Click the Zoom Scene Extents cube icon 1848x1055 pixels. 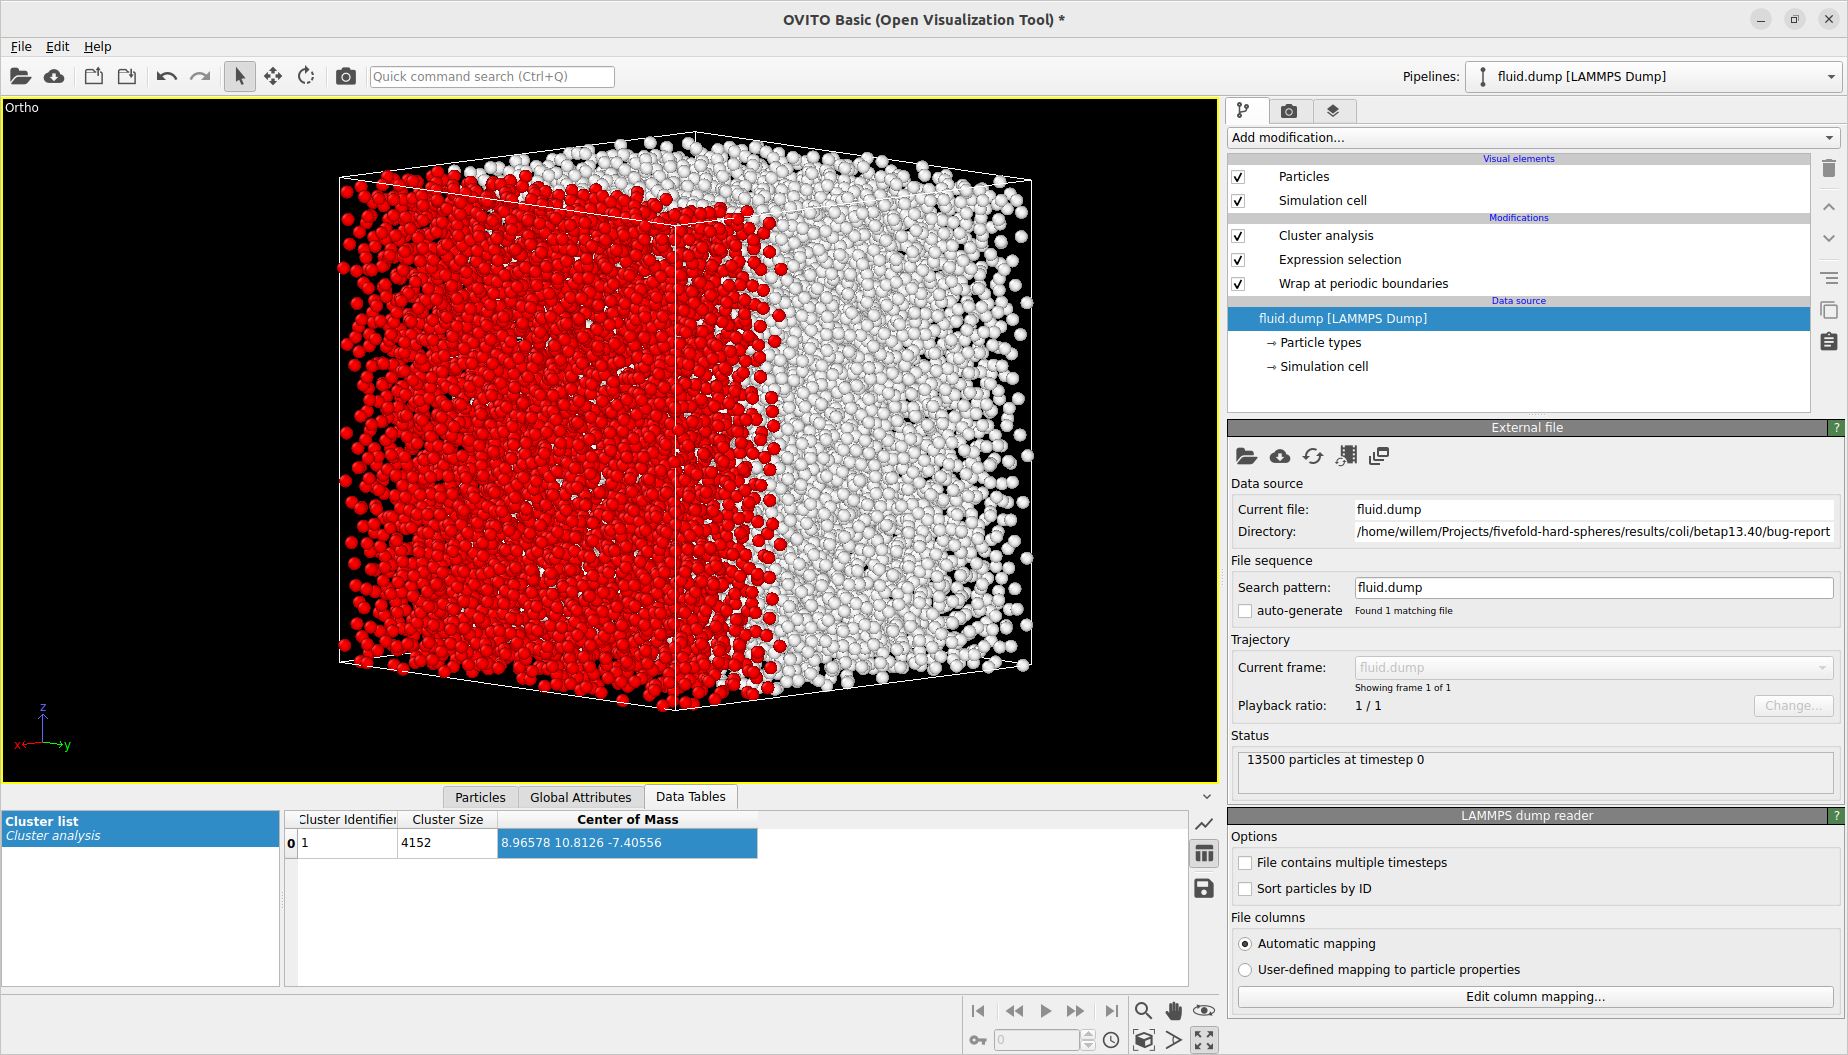pos(1143,1040)
